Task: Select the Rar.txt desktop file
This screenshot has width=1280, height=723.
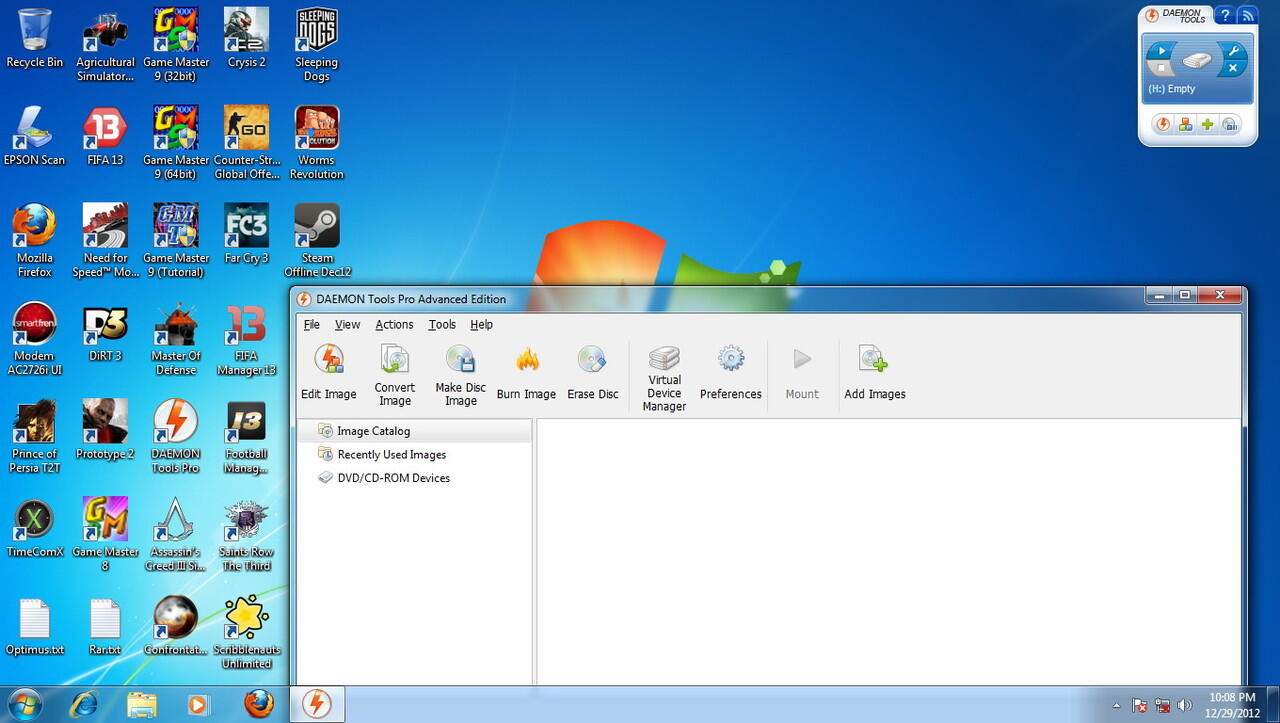Action: click(105, 627)
